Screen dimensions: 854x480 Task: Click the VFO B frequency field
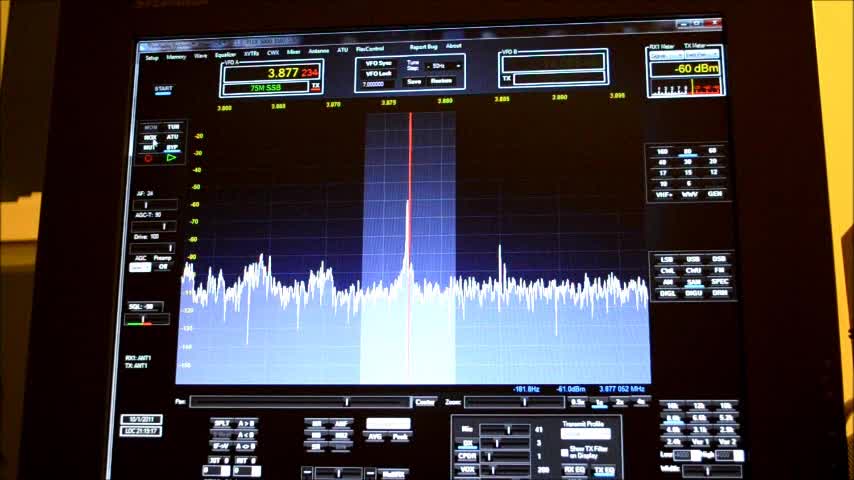click(553, 63)
